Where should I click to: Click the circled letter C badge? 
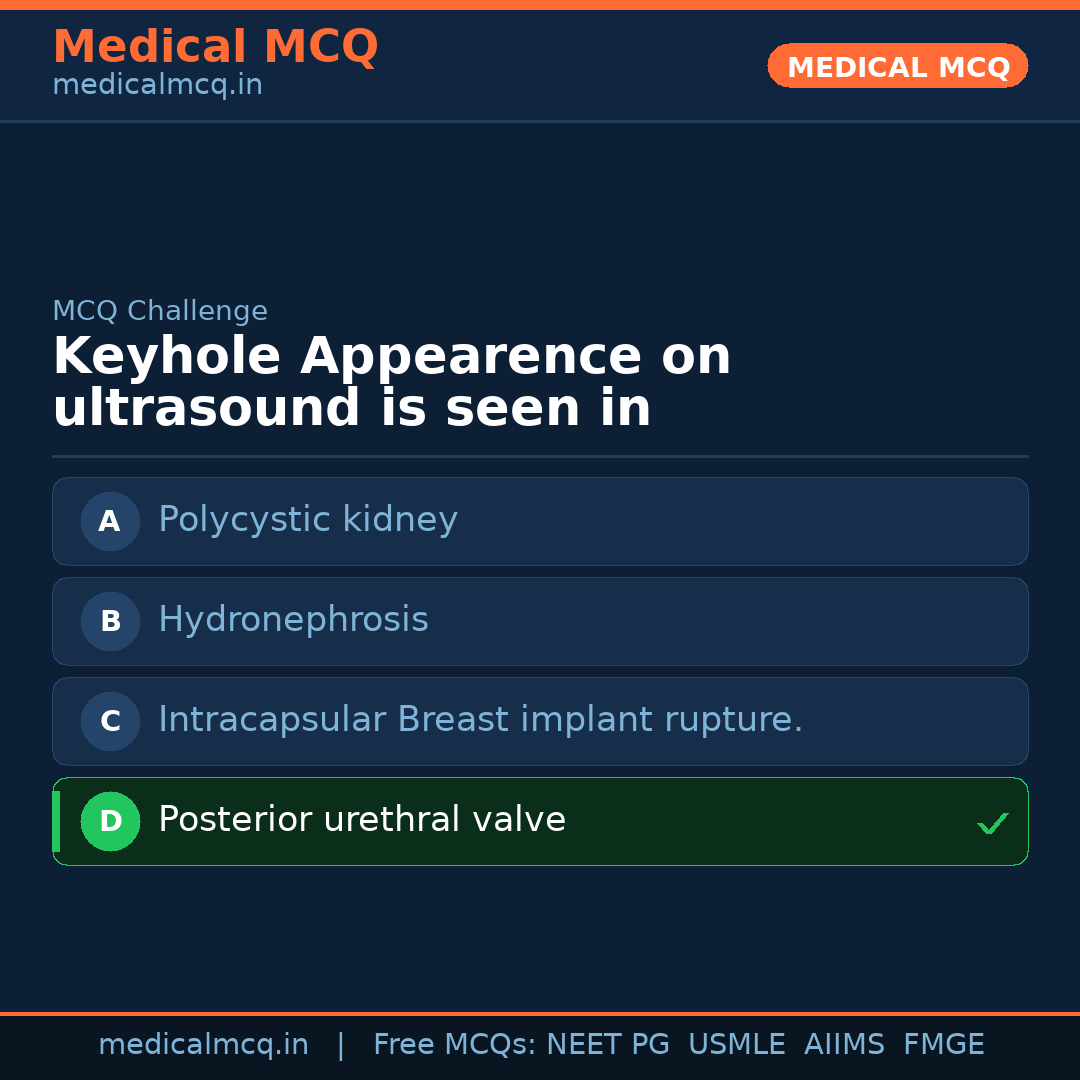pyautogui.click(x=110, y=721)
